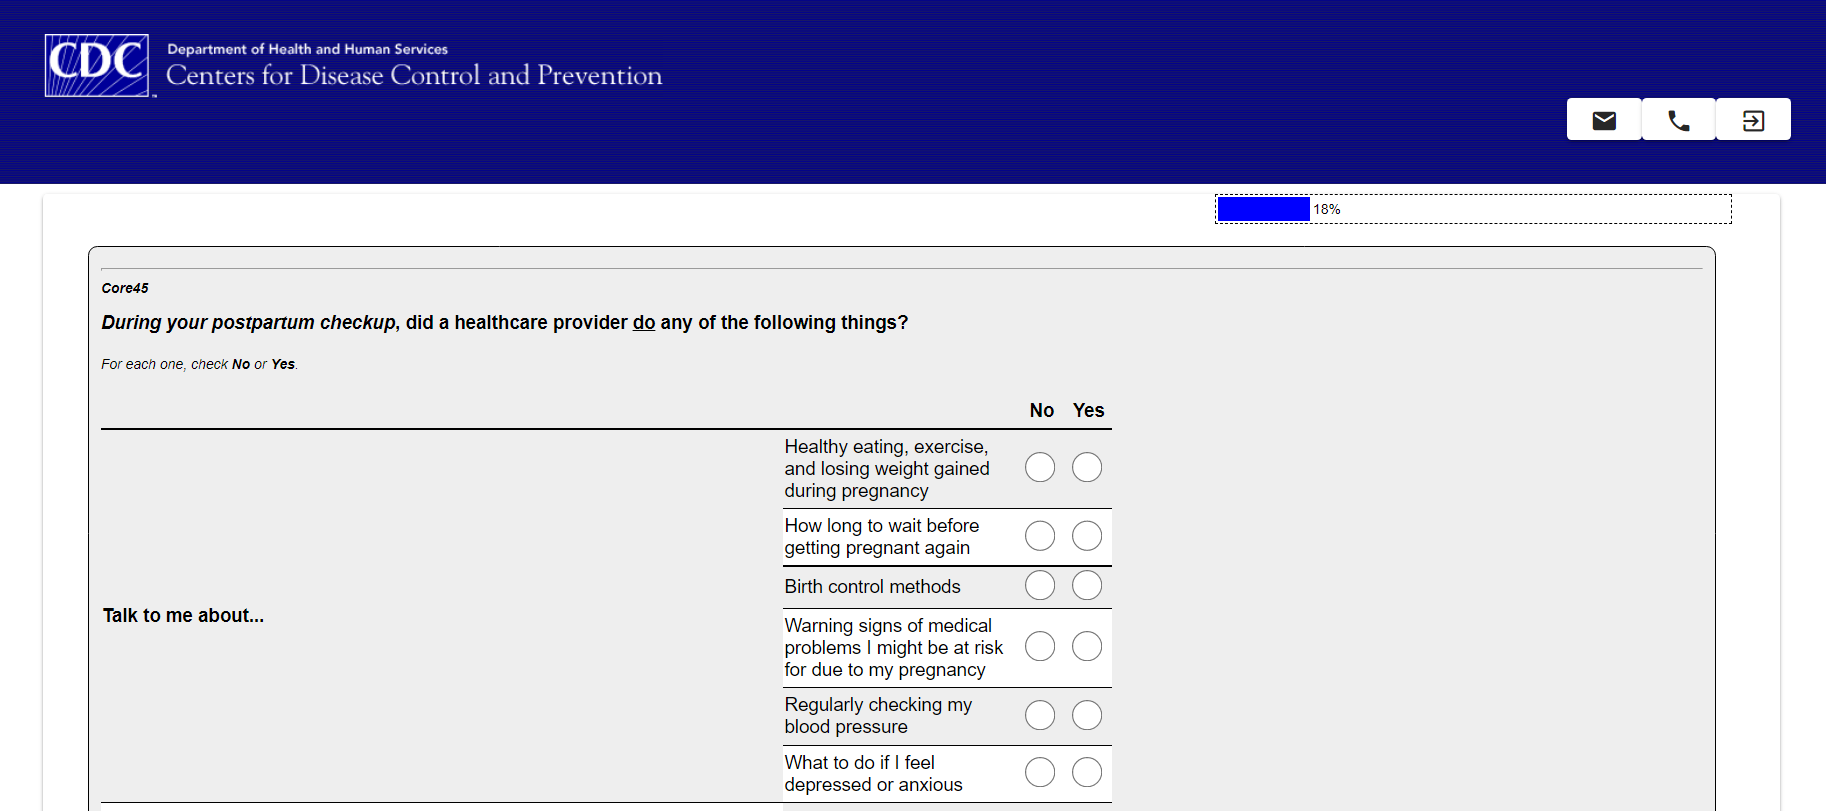1826x811 pixels.
Task: Mark Yes for warning signs of medical problems
Action: click(1087, 646)
